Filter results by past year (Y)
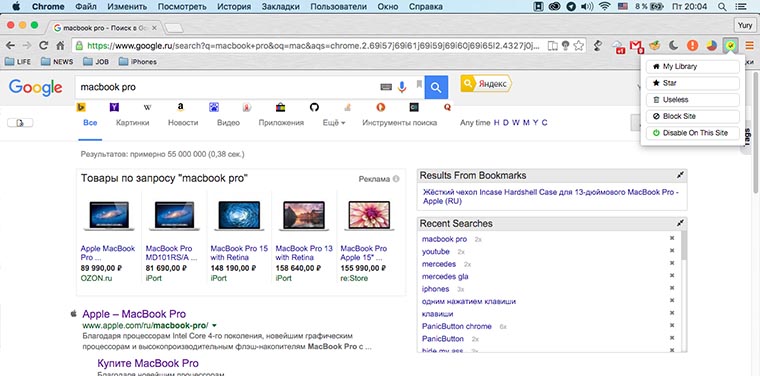This screenshot has height=376, width=760. point(535,123)
